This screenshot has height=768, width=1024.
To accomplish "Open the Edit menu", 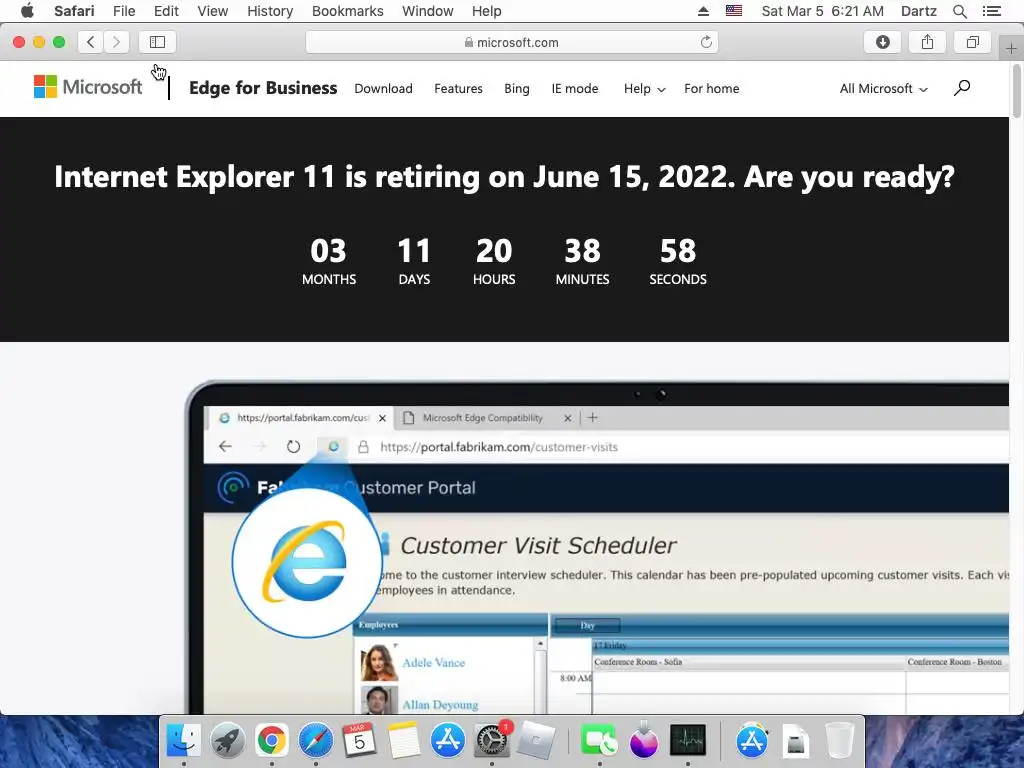I will 166,11.
